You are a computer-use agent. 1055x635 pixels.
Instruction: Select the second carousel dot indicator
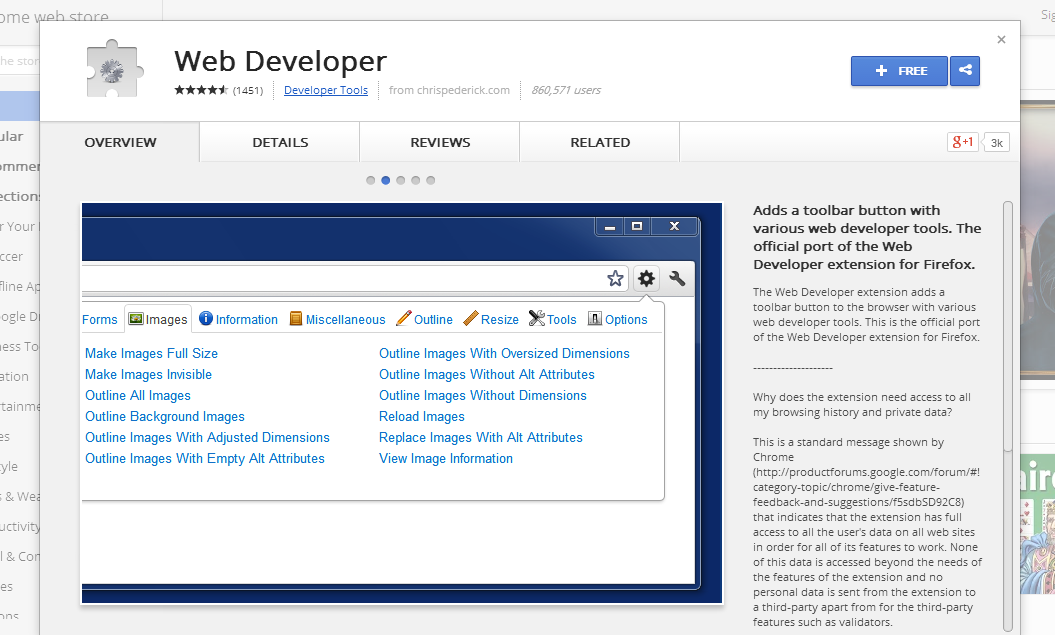click(385, 180)
